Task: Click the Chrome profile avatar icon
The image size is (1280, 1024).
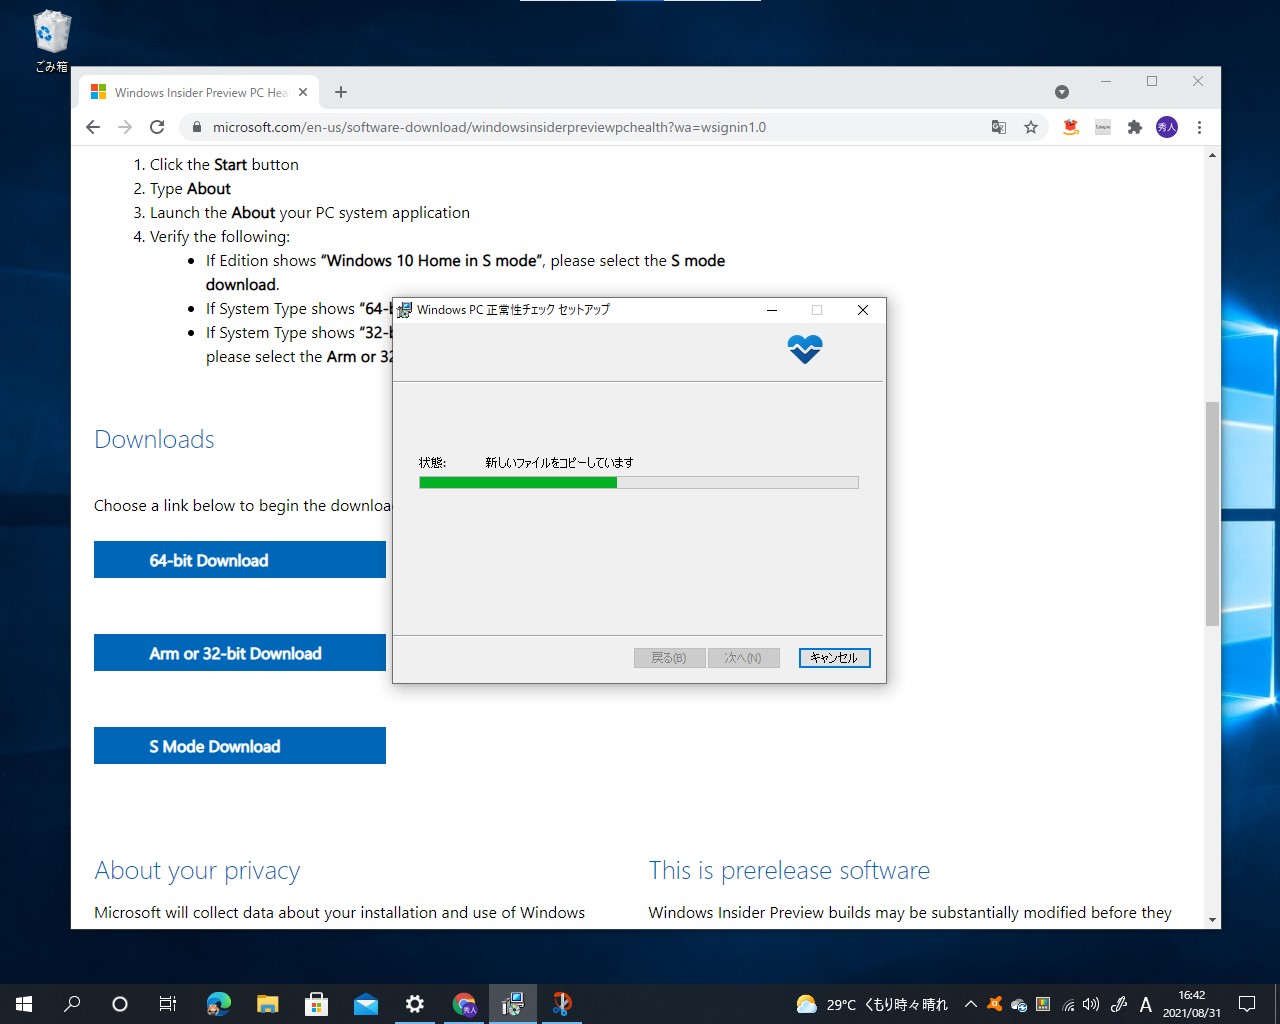Action: (x=1166, y=127)
